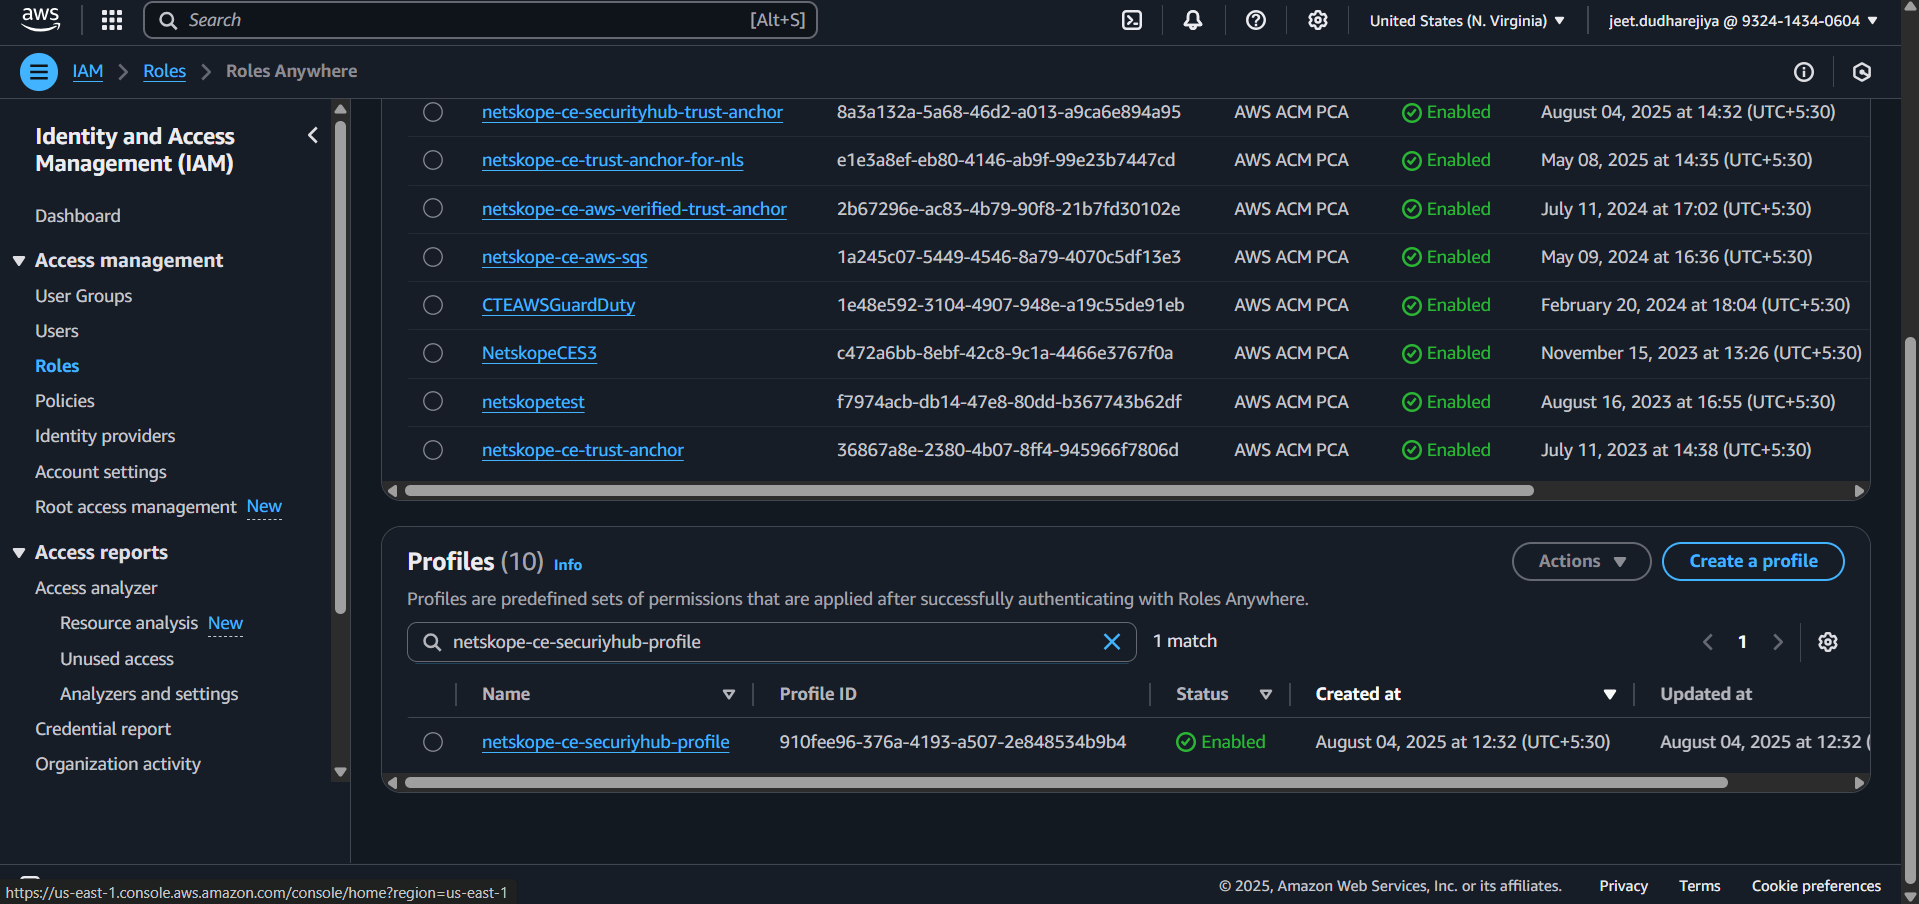Image resolution: width=1919 pixels, height=904 pixels.
Task: Select the netskope-ce-securityhub-trust-anchor radio button
Action: (x=433, y=112)
